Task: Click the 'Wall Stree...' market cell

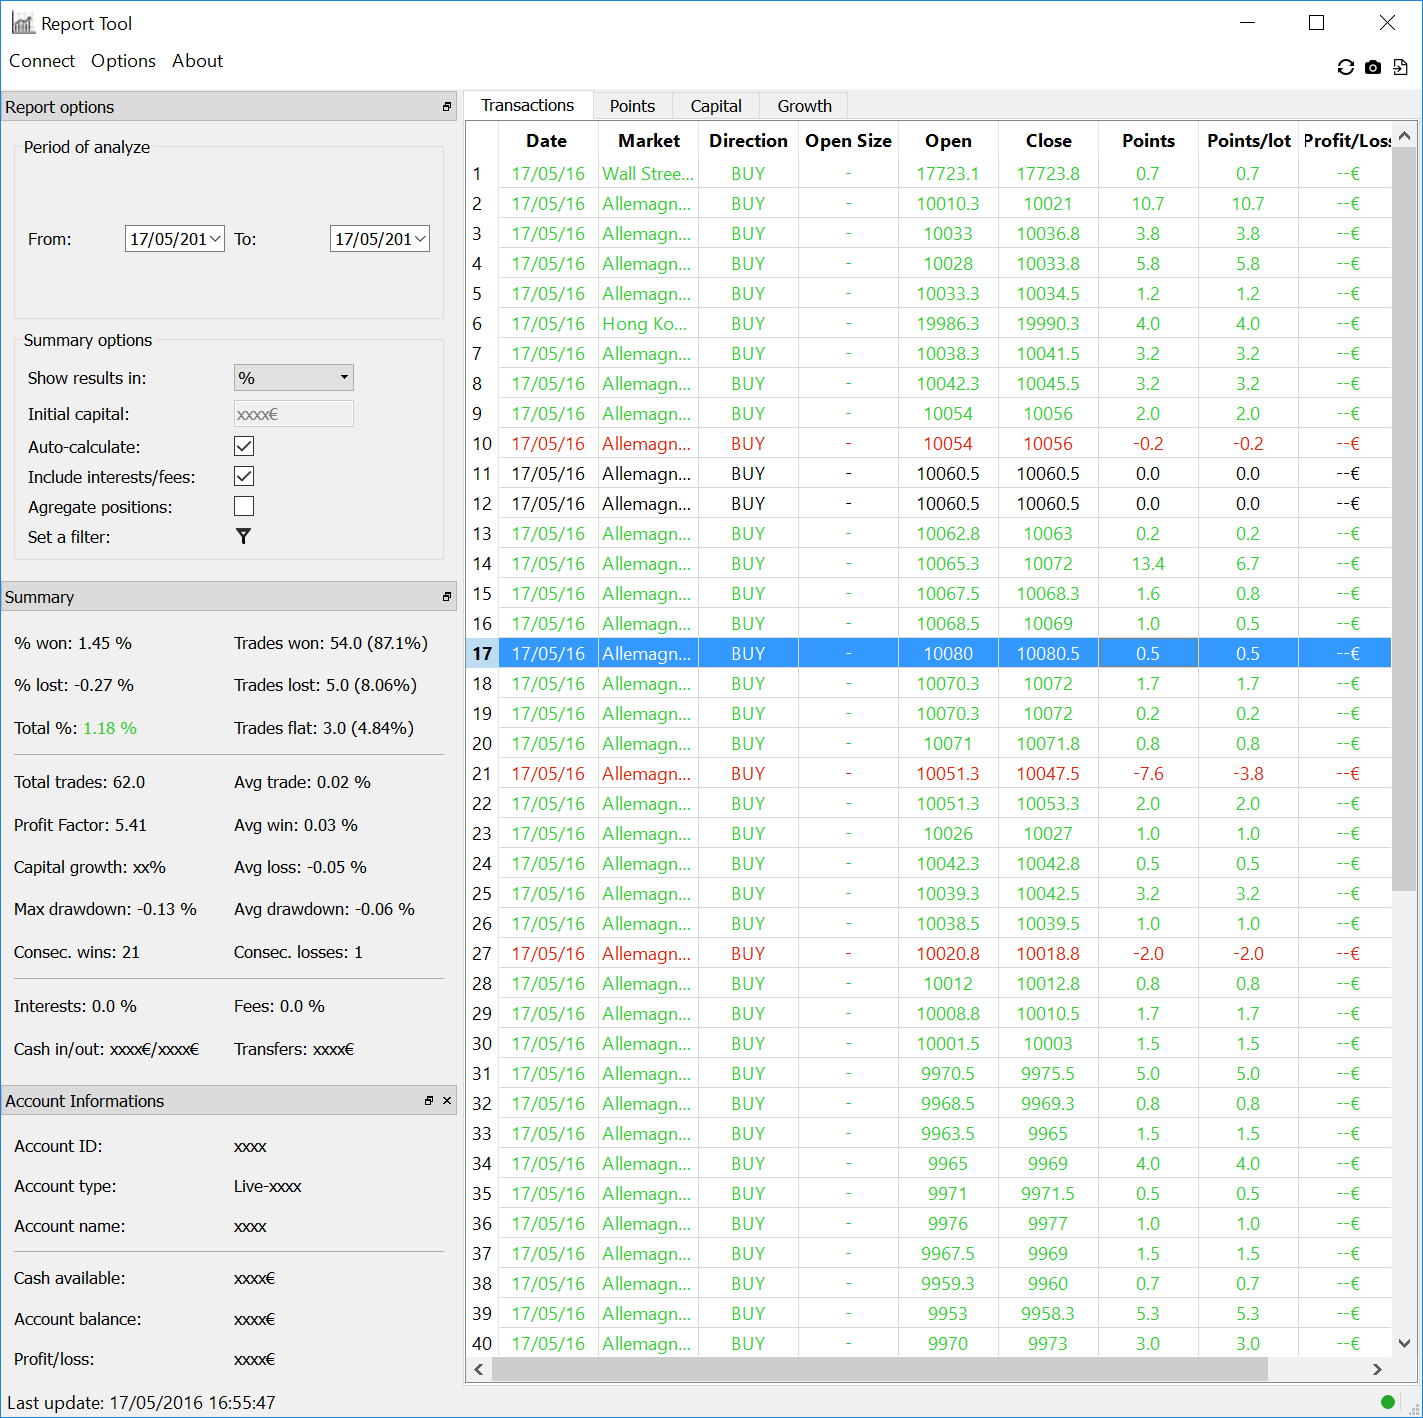Action: pos(648,174)
